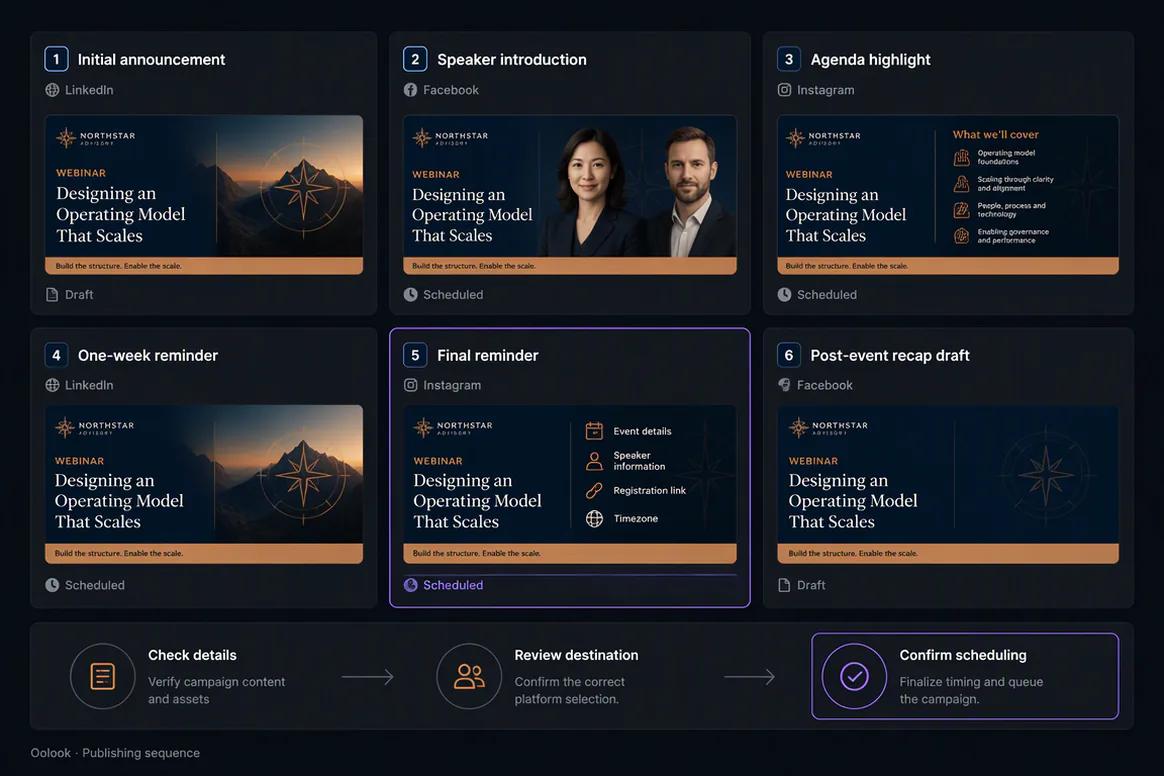Click the Scaling through clarity icon
1164x776 pixels.
(x=961, y=183)
